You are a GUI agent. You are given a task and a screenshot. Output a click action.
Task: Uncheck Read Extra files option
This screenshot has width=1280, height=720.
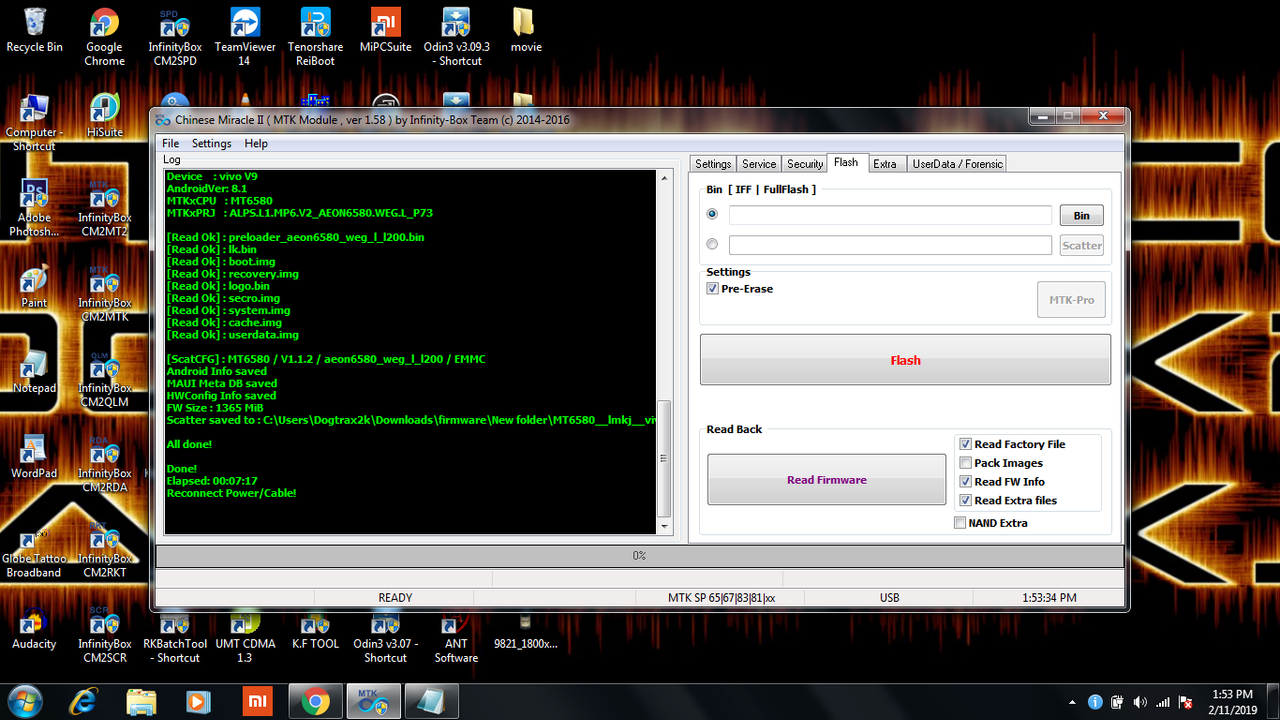(x=965, y=500)
